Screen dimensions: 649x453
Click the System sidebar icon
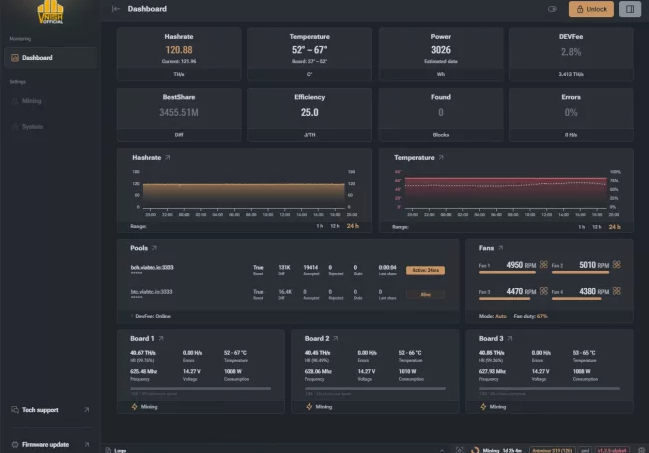pyautogui.click(x=15, y=126)
